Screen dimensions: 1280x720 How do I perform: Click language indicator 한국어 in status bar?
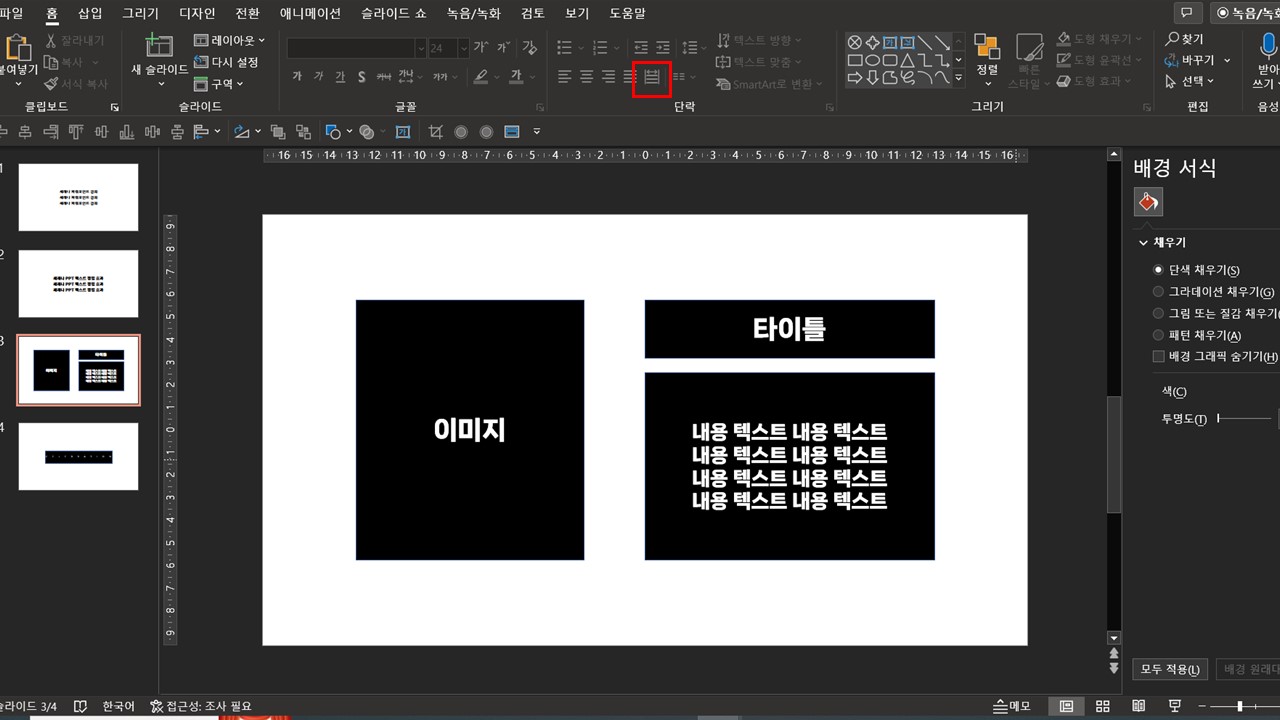(x=118, y=706)
